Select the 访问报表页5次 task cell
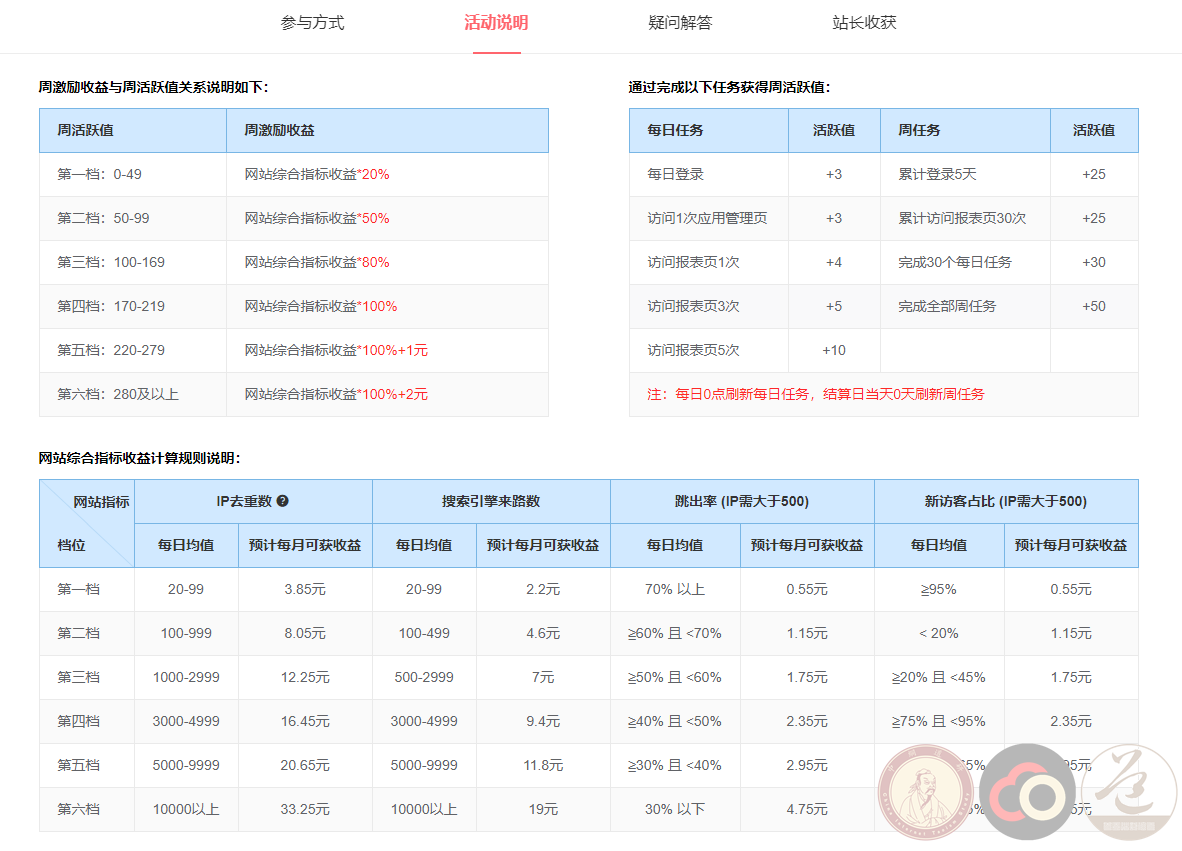Screen dimensions: 1182x851 (709, 350)
